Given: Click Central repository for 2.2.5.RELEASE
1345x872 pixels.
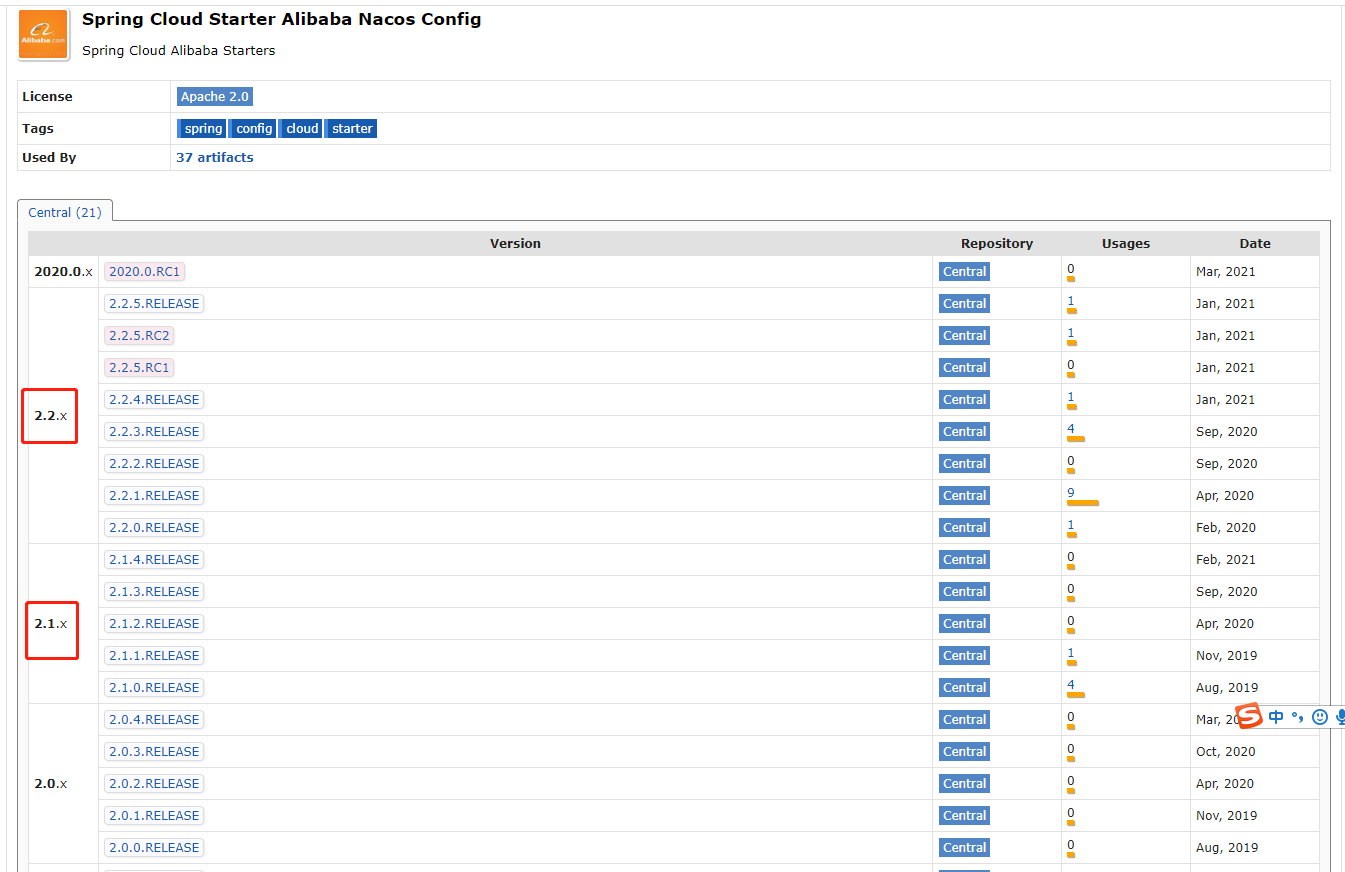Looking at the screenshot, I should coord(964,304).
